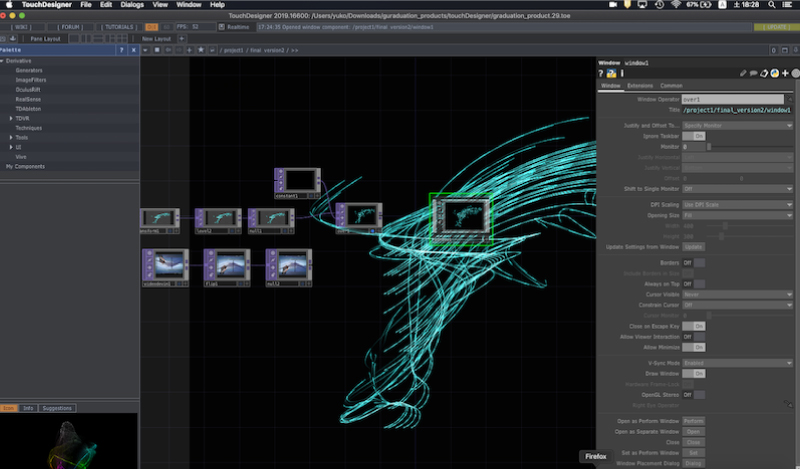Toggle the Ignore Taskbar switch
The width and height of the screenshot is (800, 469).
click(x=694, y=136)
